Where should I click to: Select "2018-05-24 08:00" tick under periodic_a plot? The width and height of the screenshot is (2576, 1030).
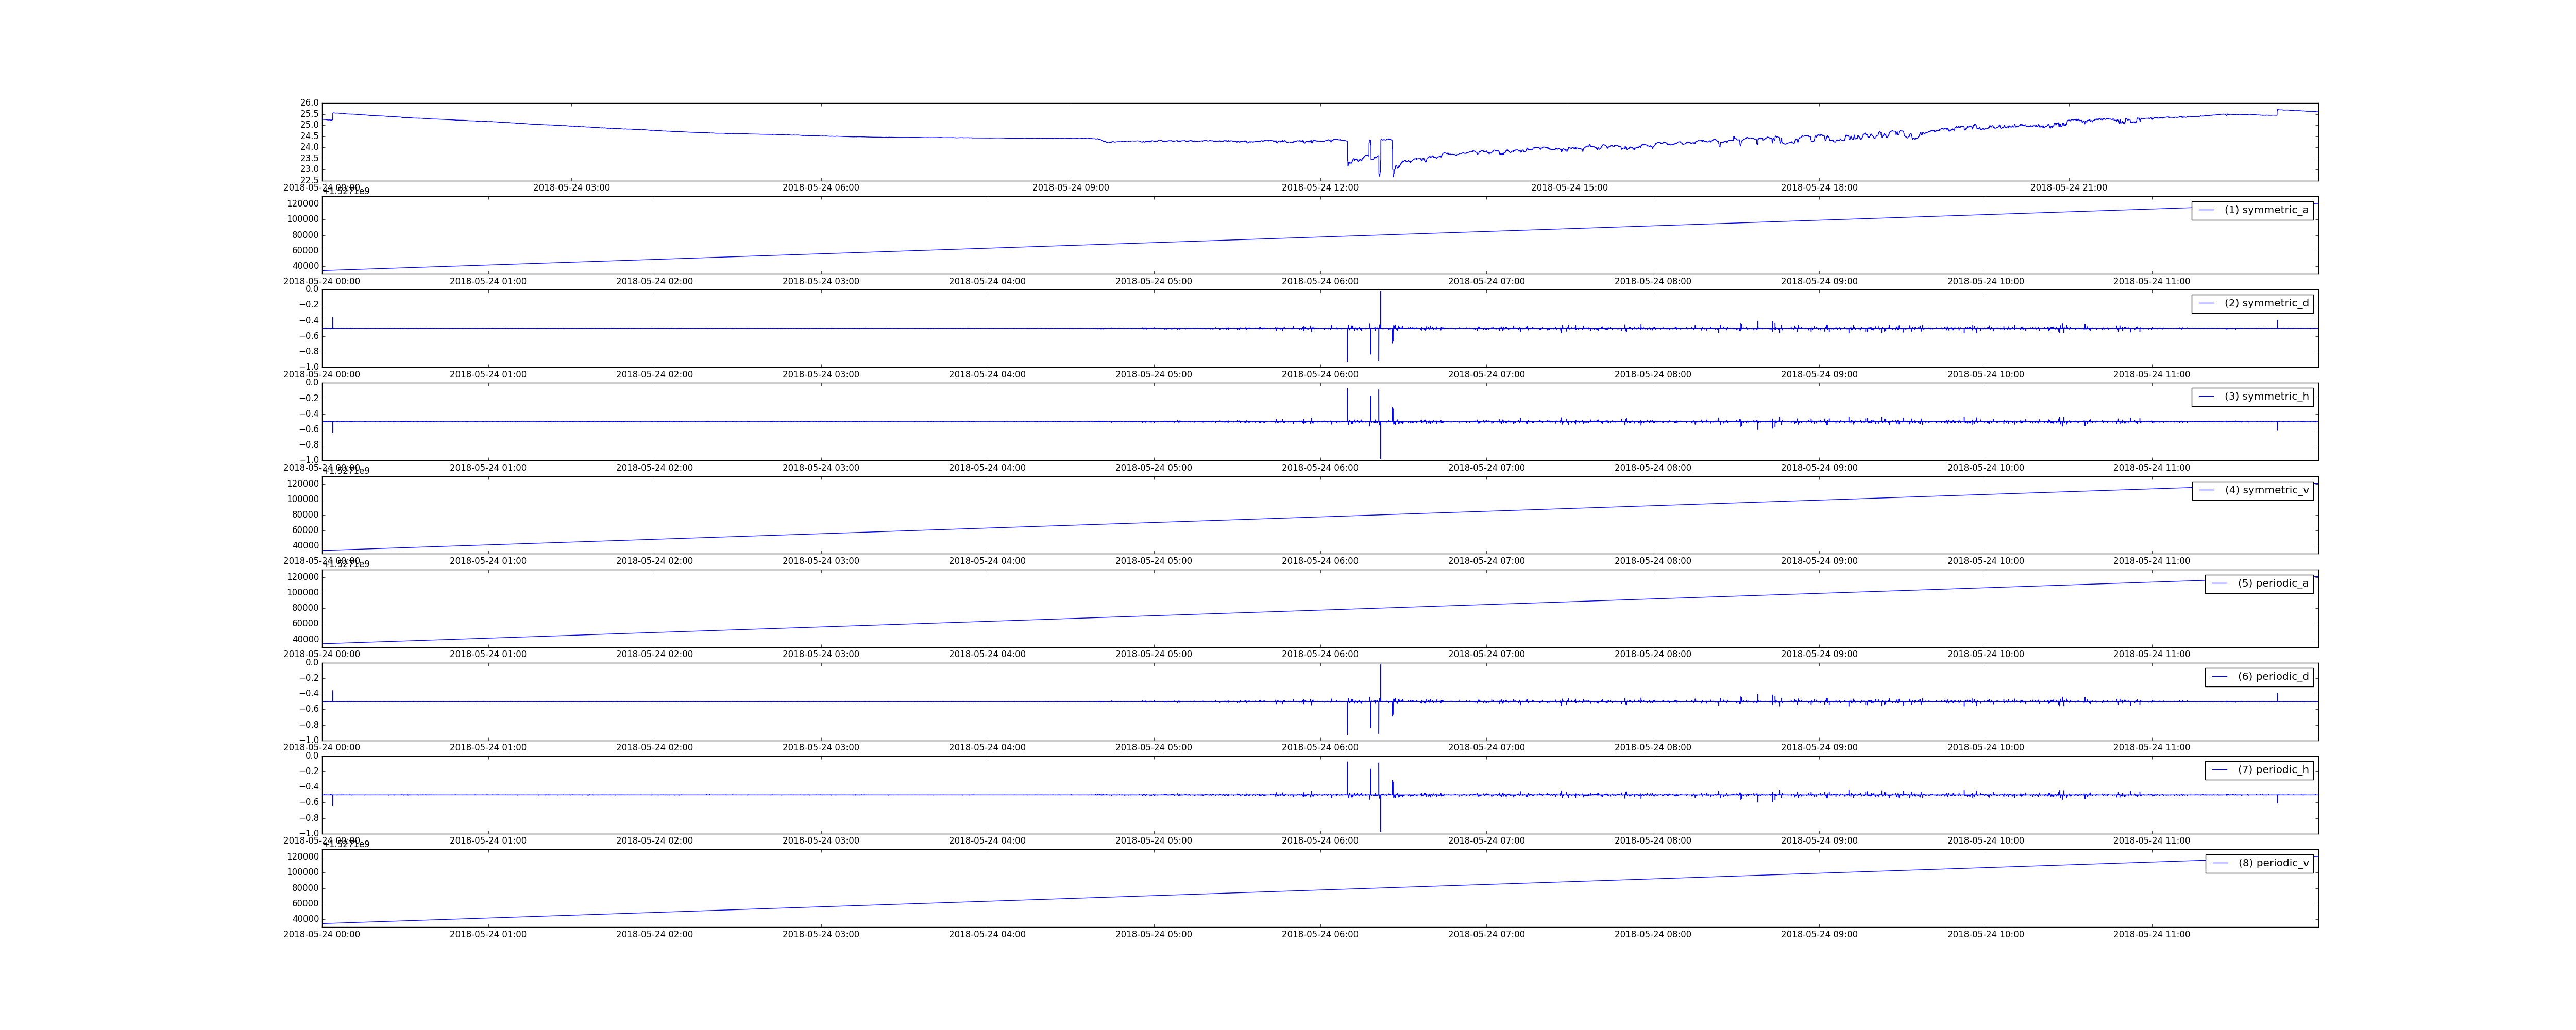coord(1652,655)
